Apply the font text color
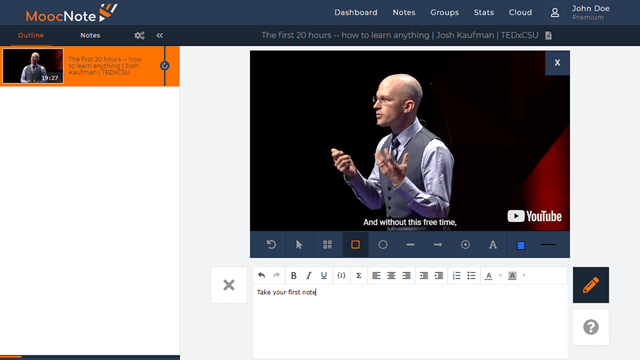This screenshot has height=360, width=640. 489,276
